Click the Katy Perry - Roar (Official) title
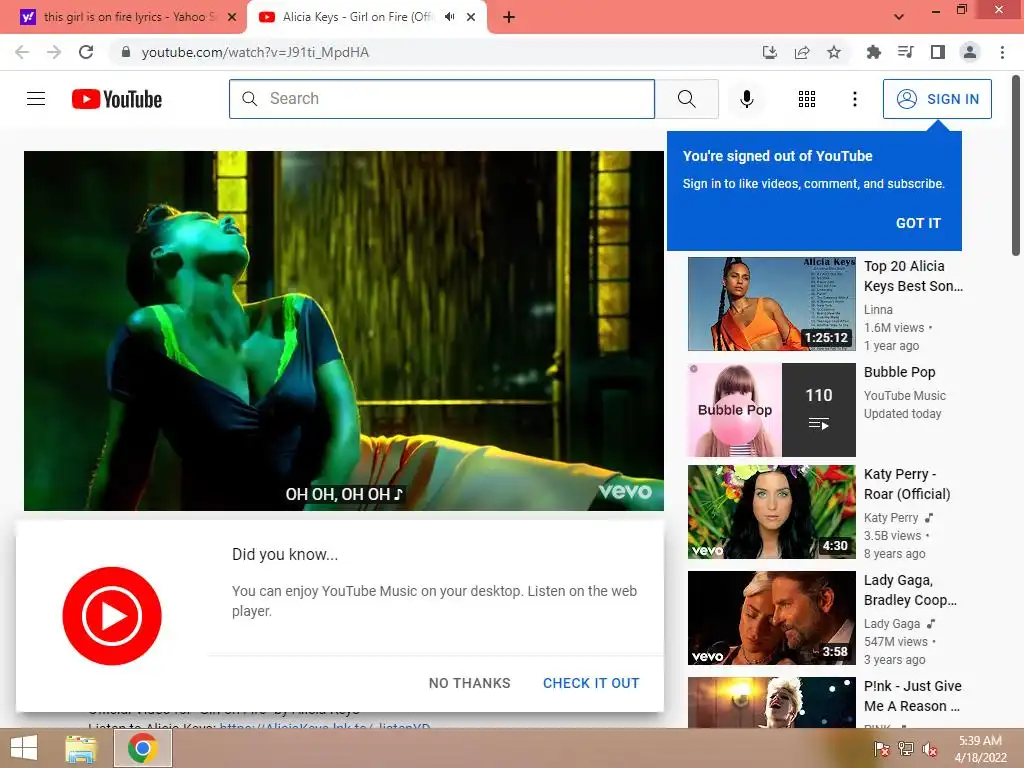Viewport: 1024px width, 768px height. [x=907, y=484]
